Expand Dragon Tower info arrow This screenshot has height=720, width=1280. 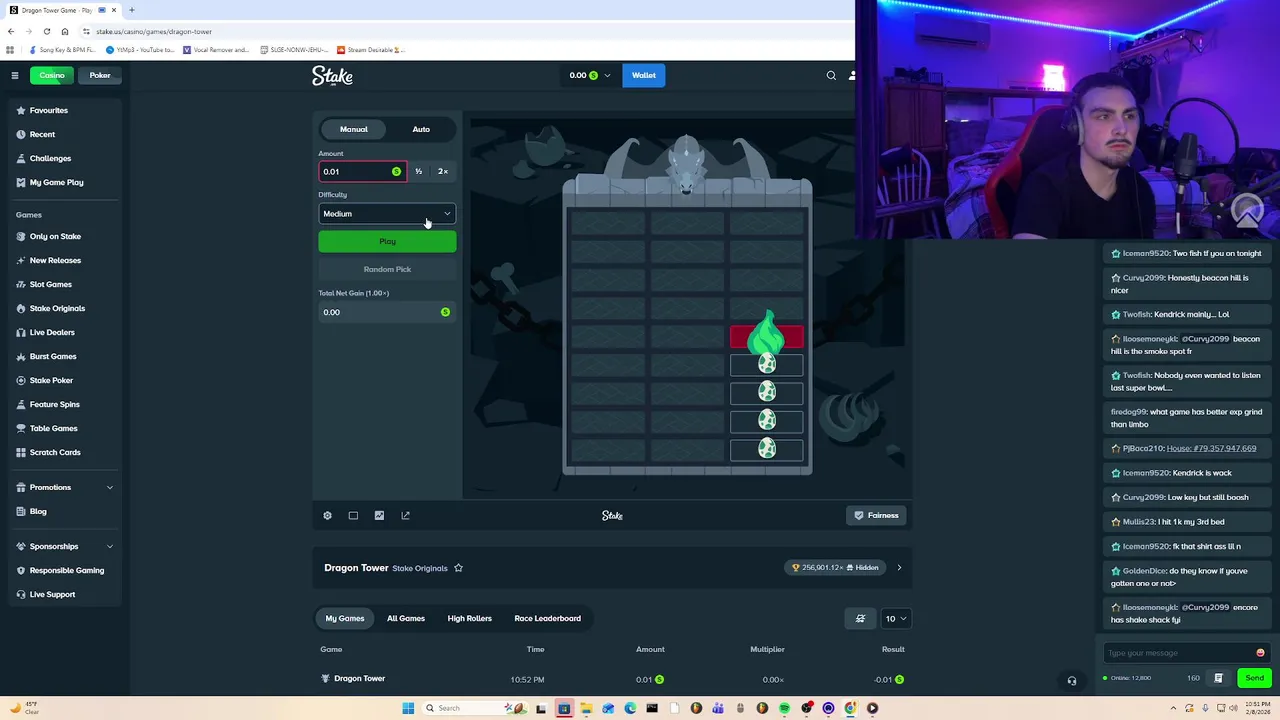click(x=898, y=568)
